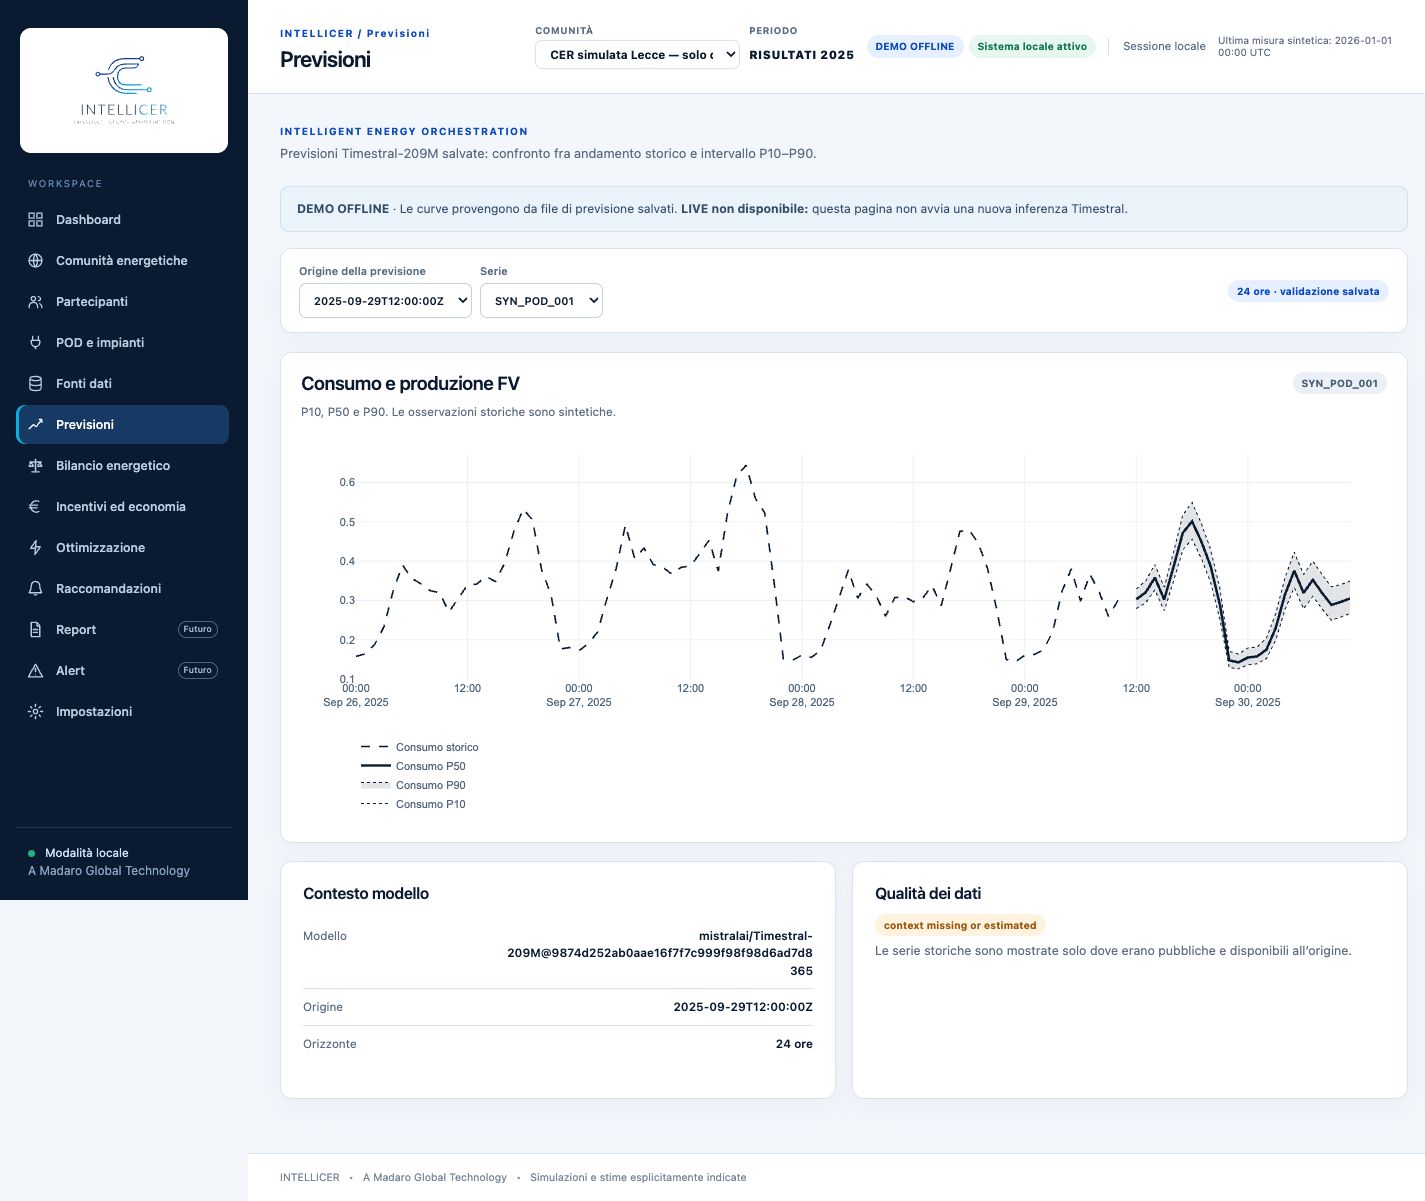Image resolution: width=1425 pixels, height=1201 pixels.
Task: Open the Comunità dropdown selector
Action: (637, 55)
